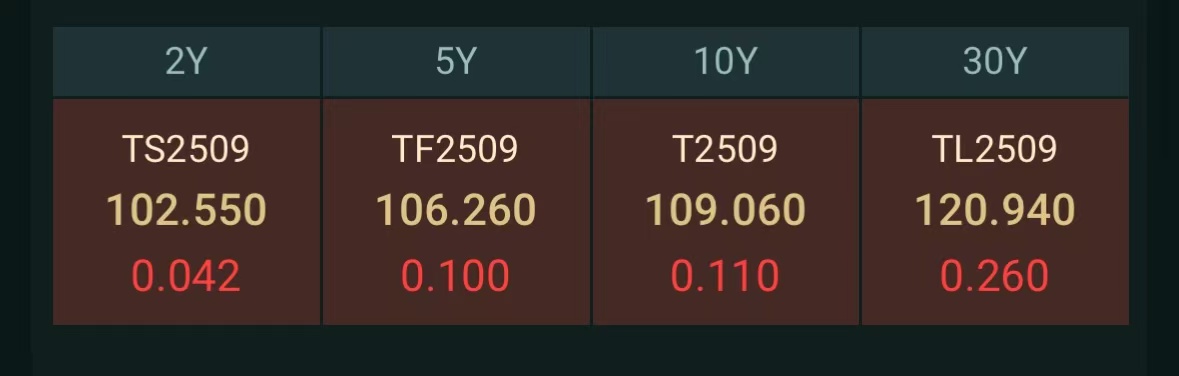Open the TF2509 contract code

click(456, 150)
